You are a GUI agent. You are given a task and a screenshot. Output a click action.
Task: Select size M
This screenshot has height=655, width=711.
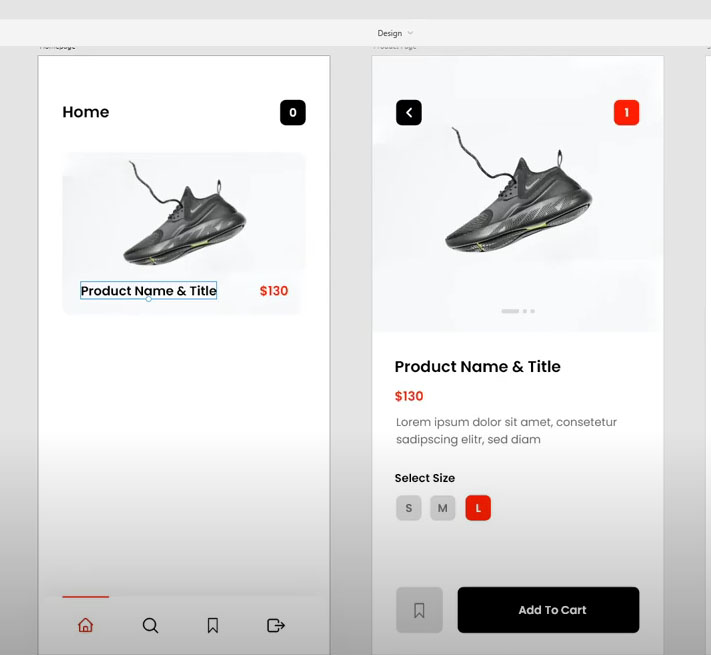443,508
